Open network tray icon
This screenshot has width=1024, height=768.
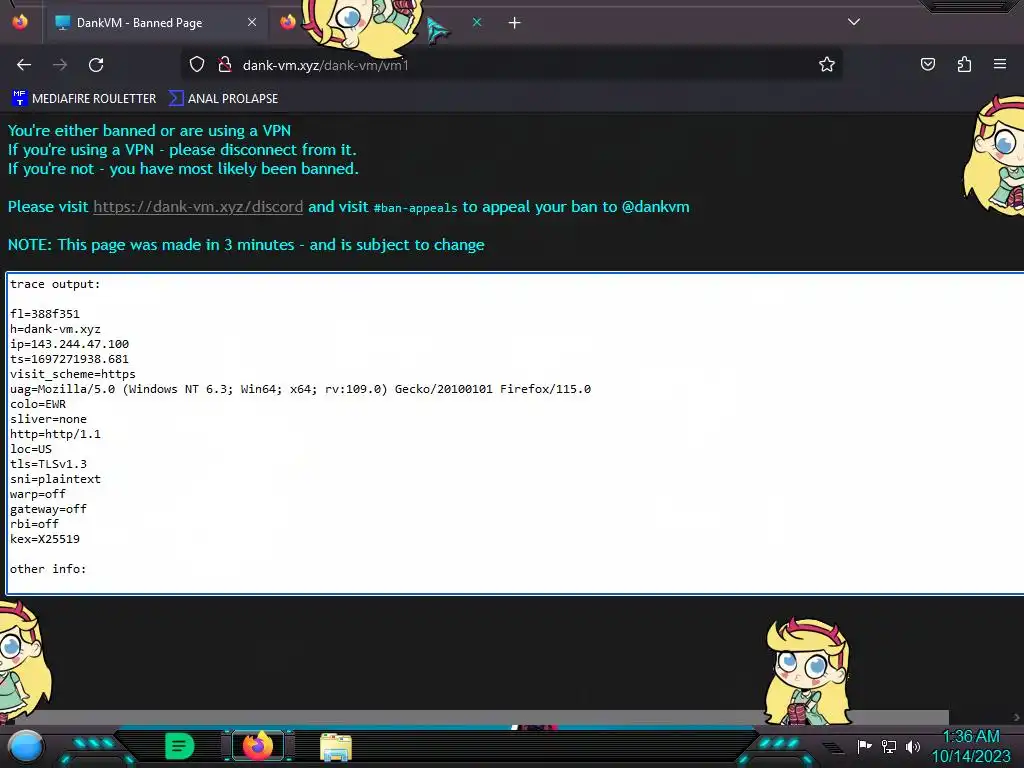pos(888,746)
